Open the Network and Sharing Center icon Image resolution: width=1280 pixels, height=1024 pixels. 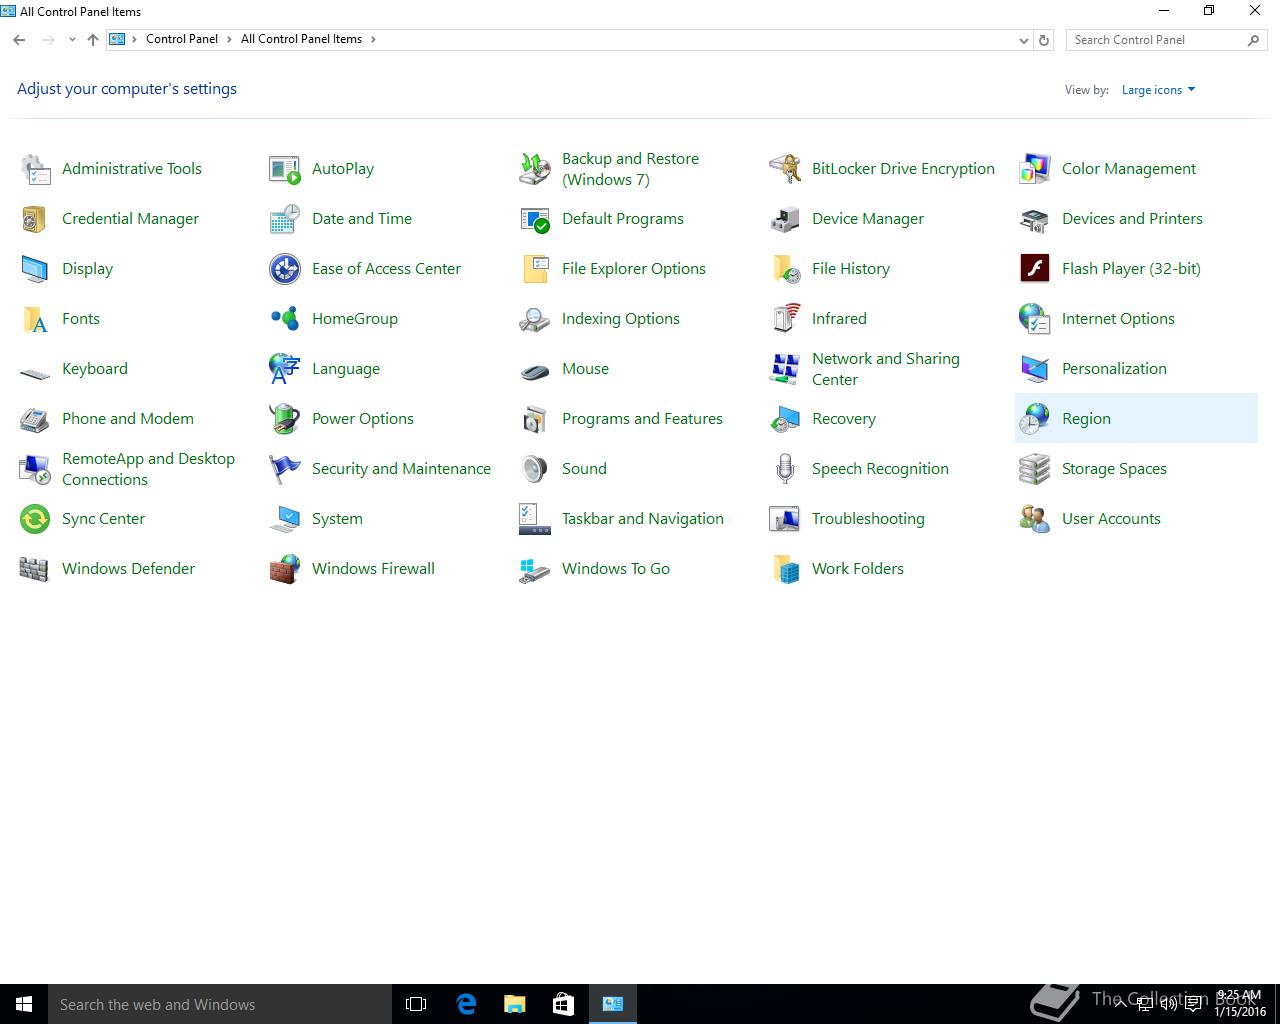point(785,369)
